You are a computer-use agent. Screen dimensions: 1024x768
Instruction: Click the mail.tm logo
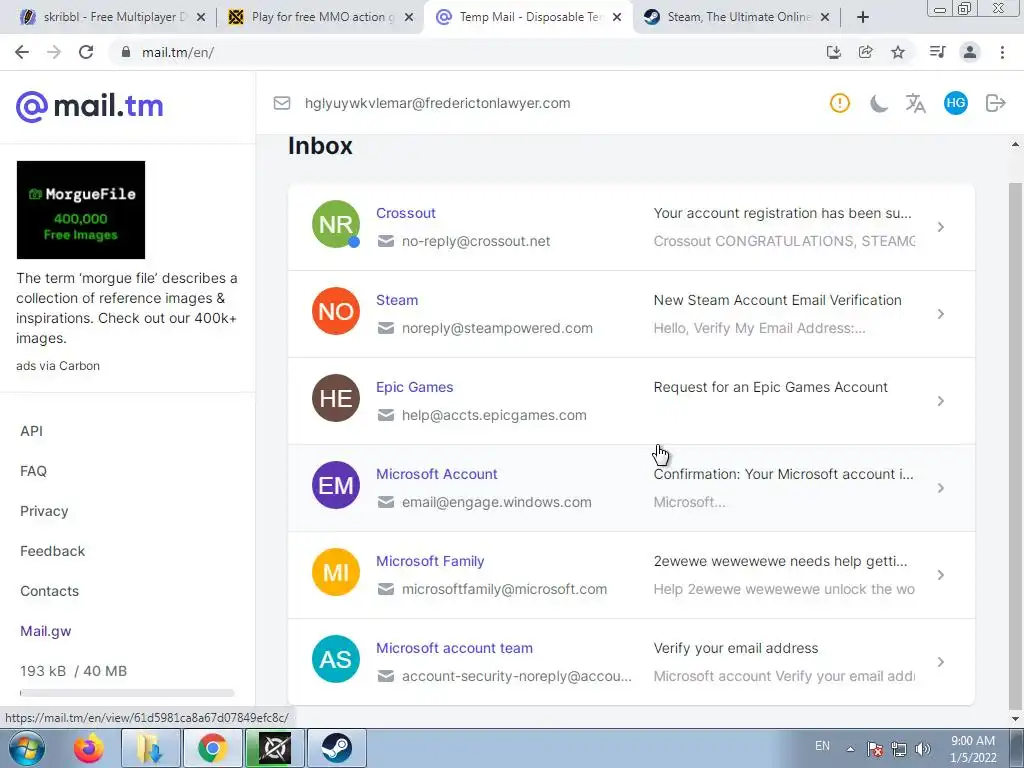[x=89, y=106]
